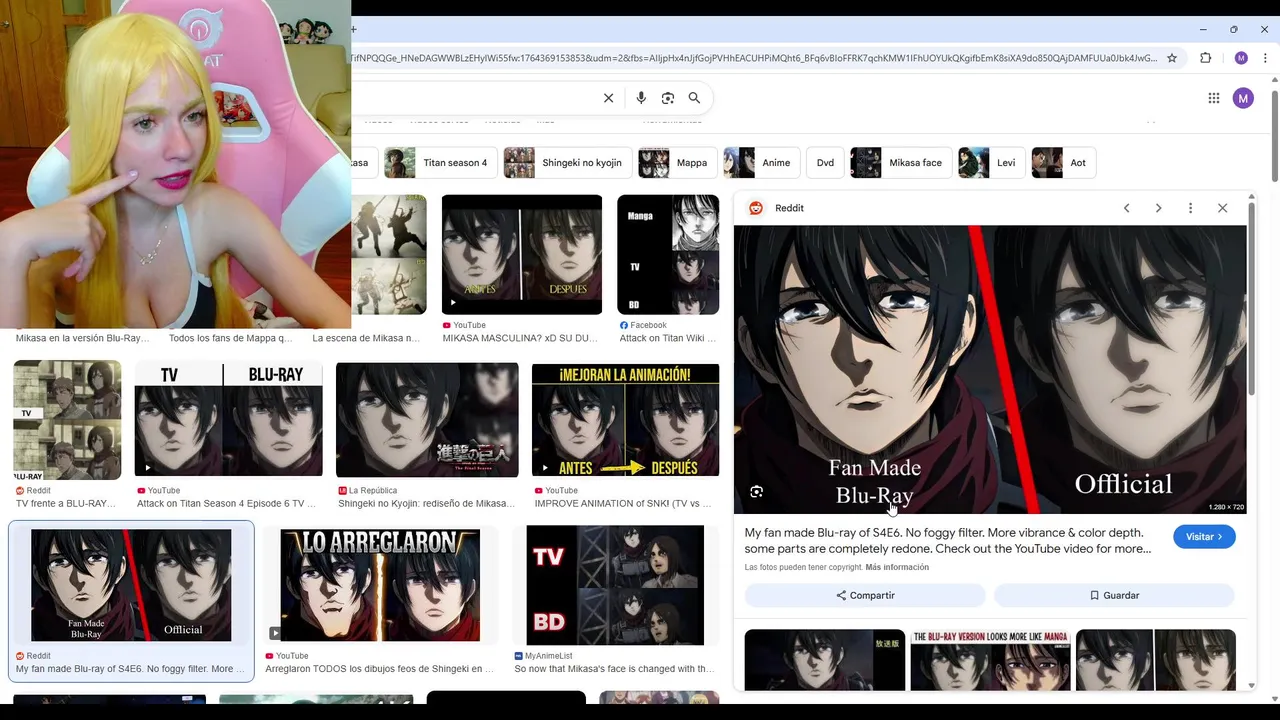Image resolution: width=1280 pixels, height=720 pixels.
Task: Filter by Dvd chip
Action: point(825,163)
